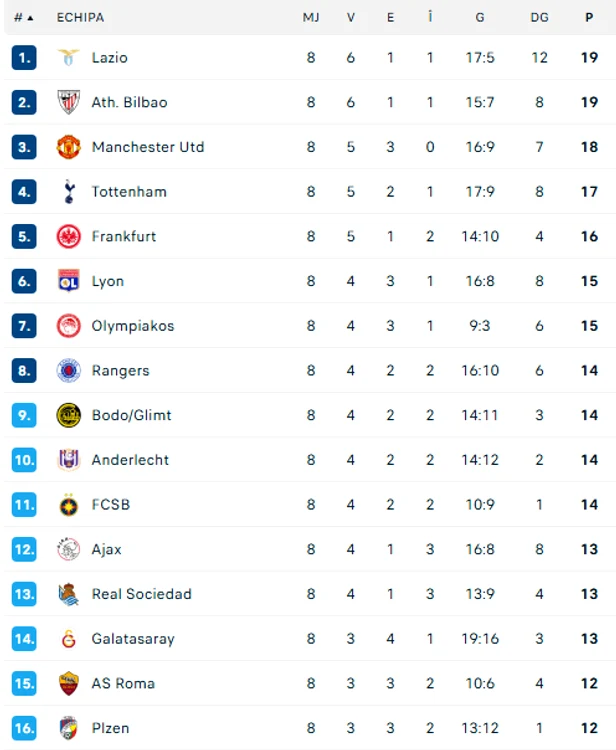Select the Tottenham cockerel logo
Image resolution: width=616 pixels, height=750 pixels.
[x=69, y=192]
